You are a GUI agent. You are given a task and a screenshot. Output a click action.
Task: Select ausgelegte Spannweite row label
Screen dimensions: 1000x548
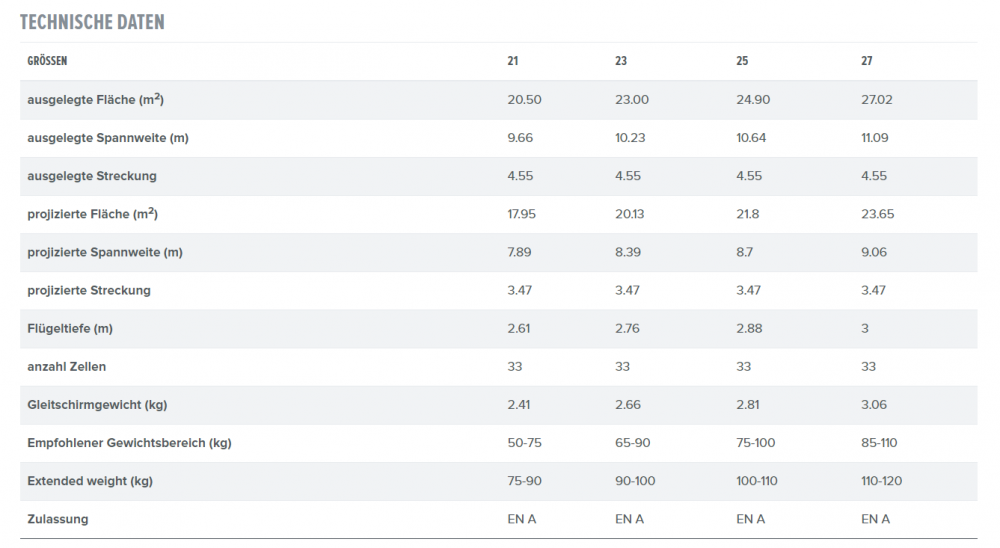pos(108,138)
